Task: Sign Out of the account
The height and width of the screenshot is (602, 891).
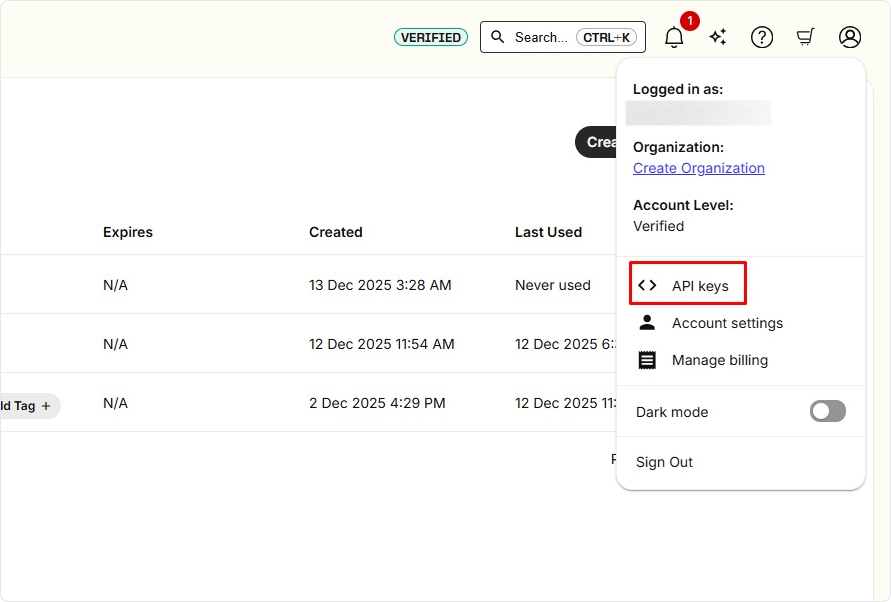Action: pyautogui.click(x=664, y=462)
